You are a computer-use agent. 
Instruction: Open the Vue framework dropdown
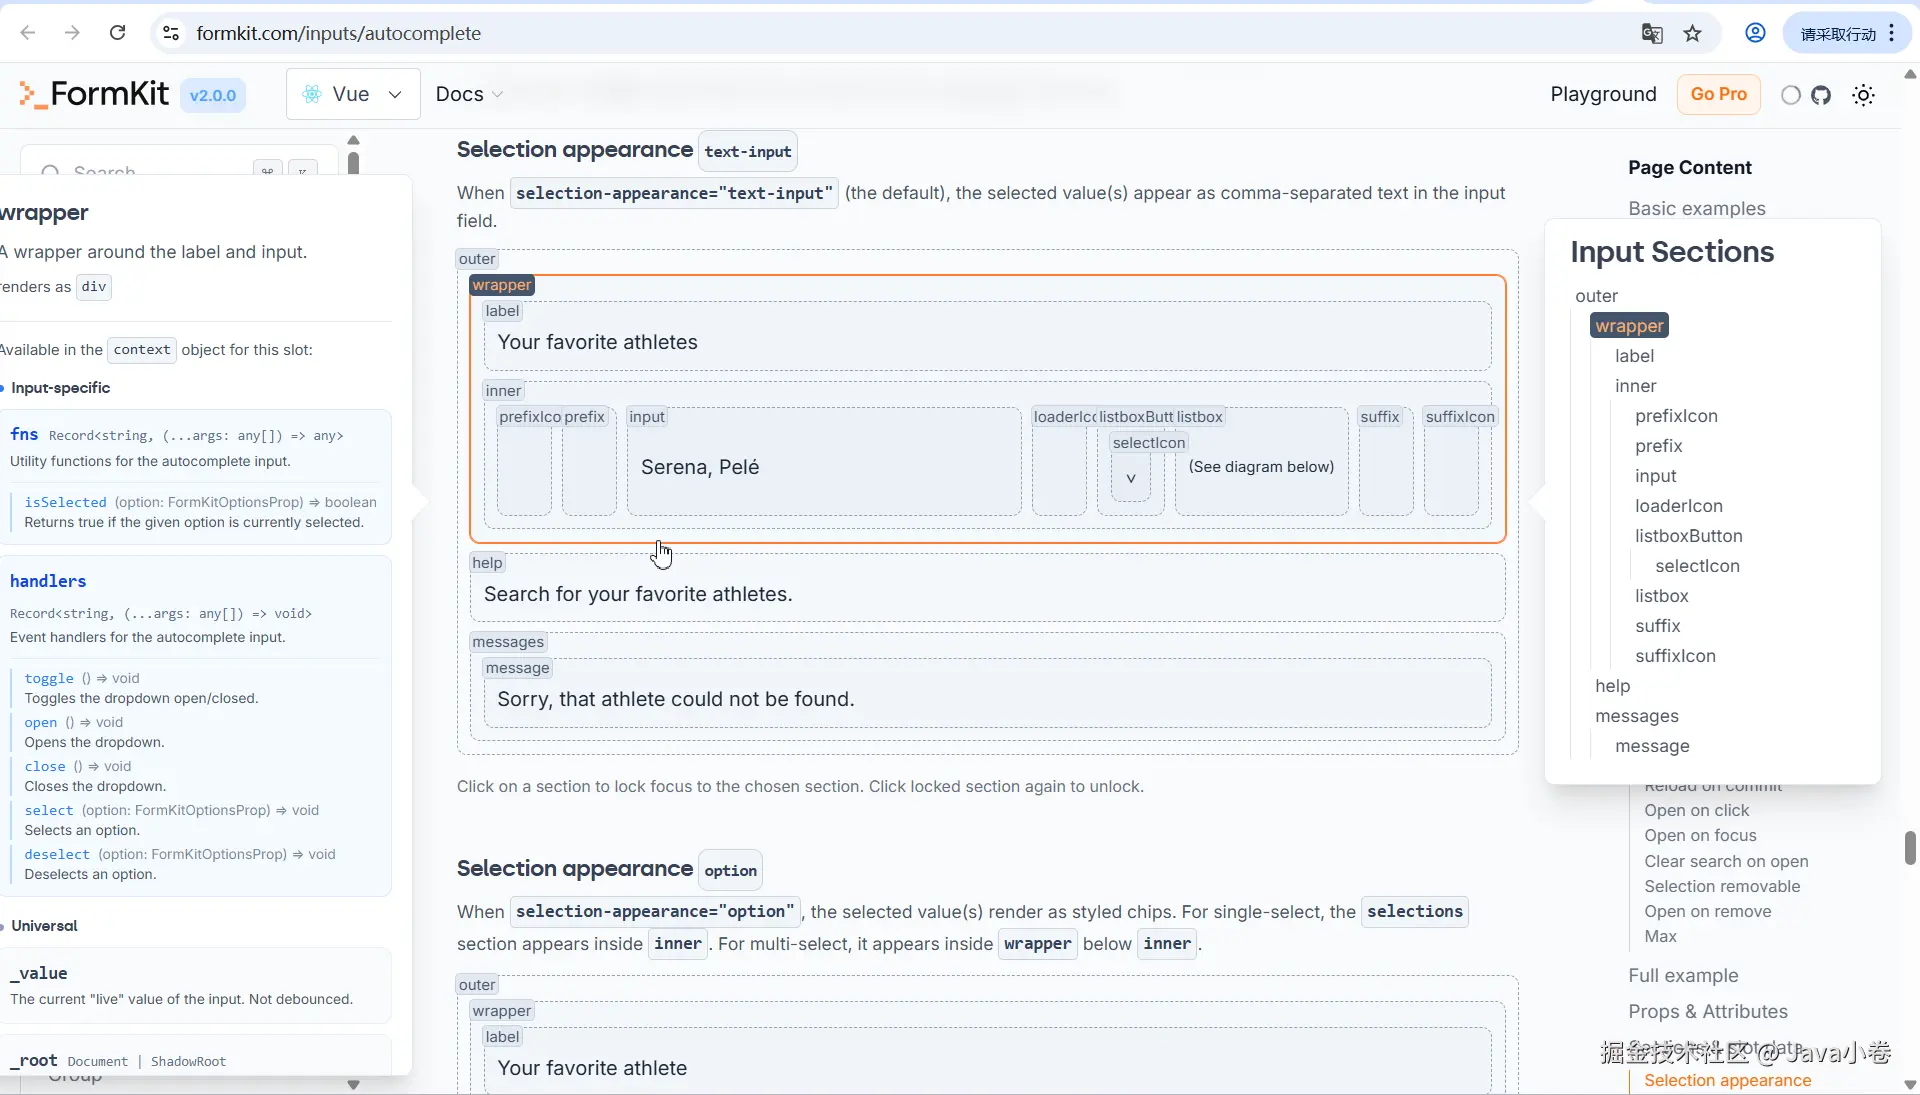353,94
